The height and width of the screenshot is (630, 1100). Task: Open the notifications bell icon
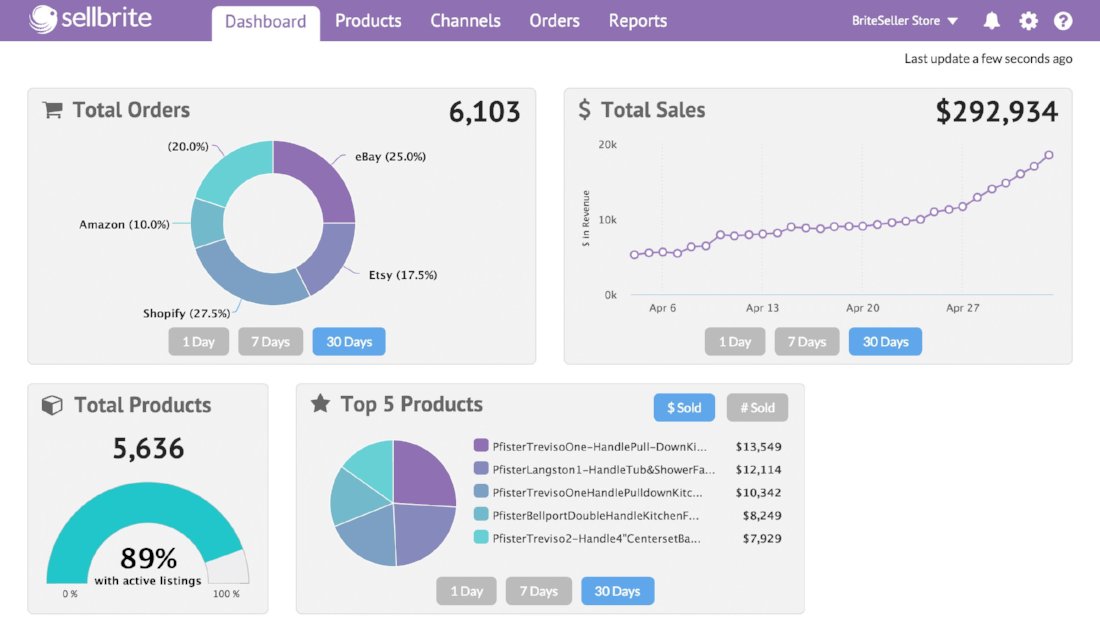992,21
